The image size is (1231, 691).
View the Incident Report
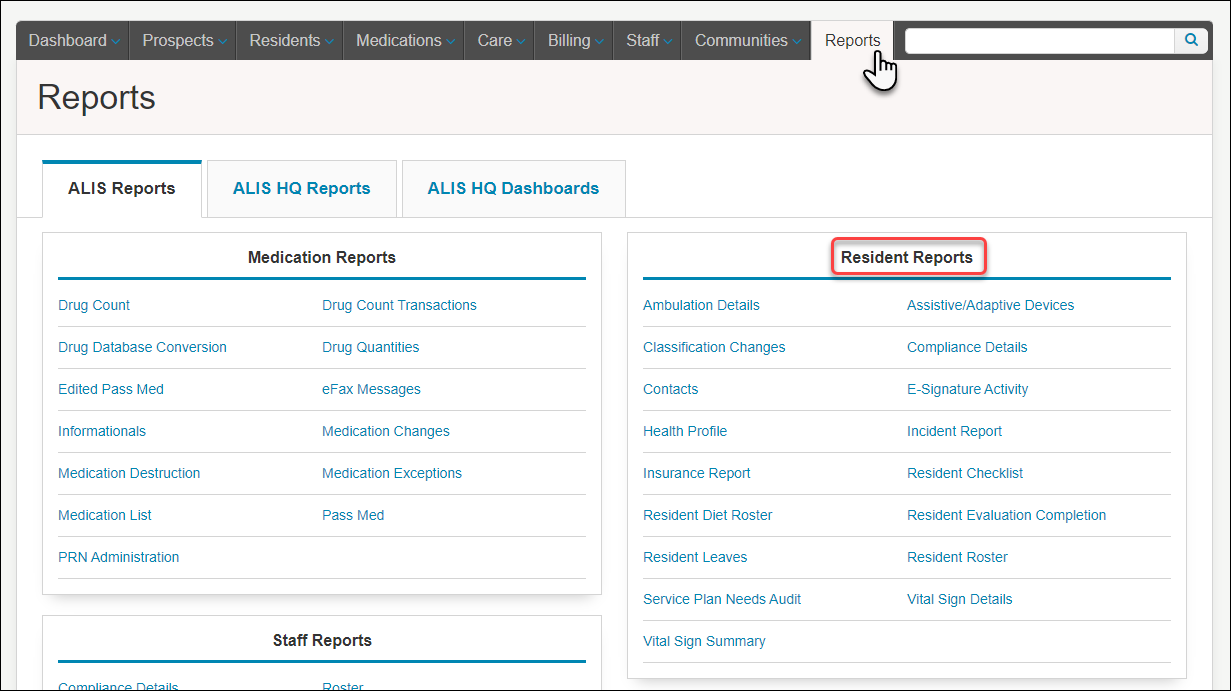tap(954, 431)
